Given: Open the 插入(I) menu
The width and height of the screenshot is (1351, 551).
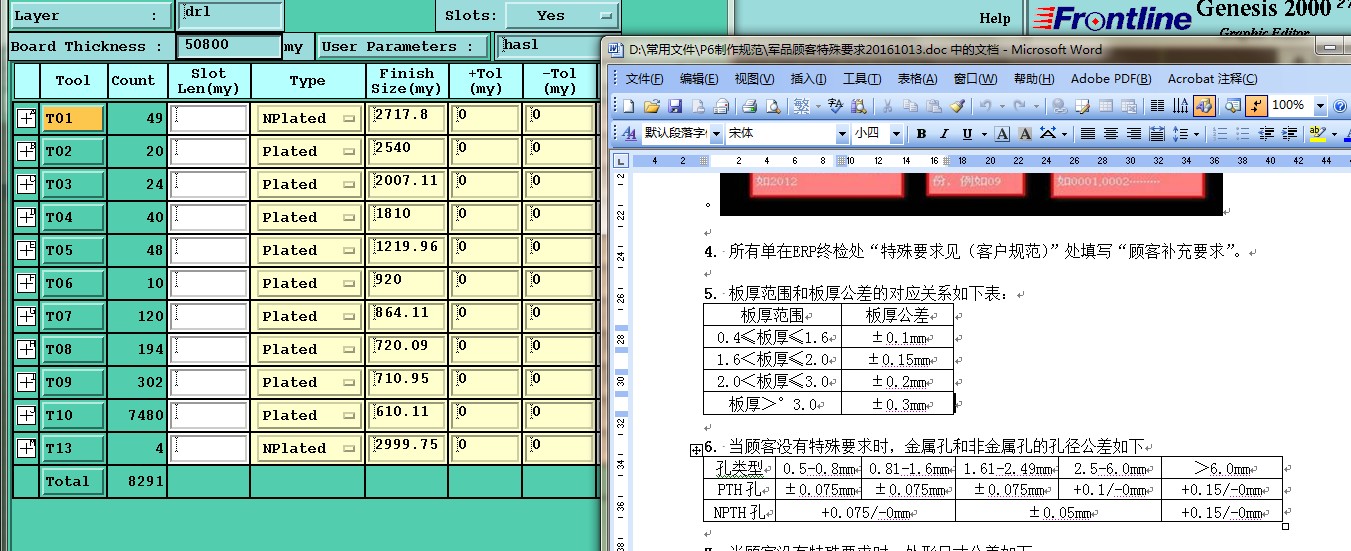Looking at the screenshot, I should click(x=808, y=79).
